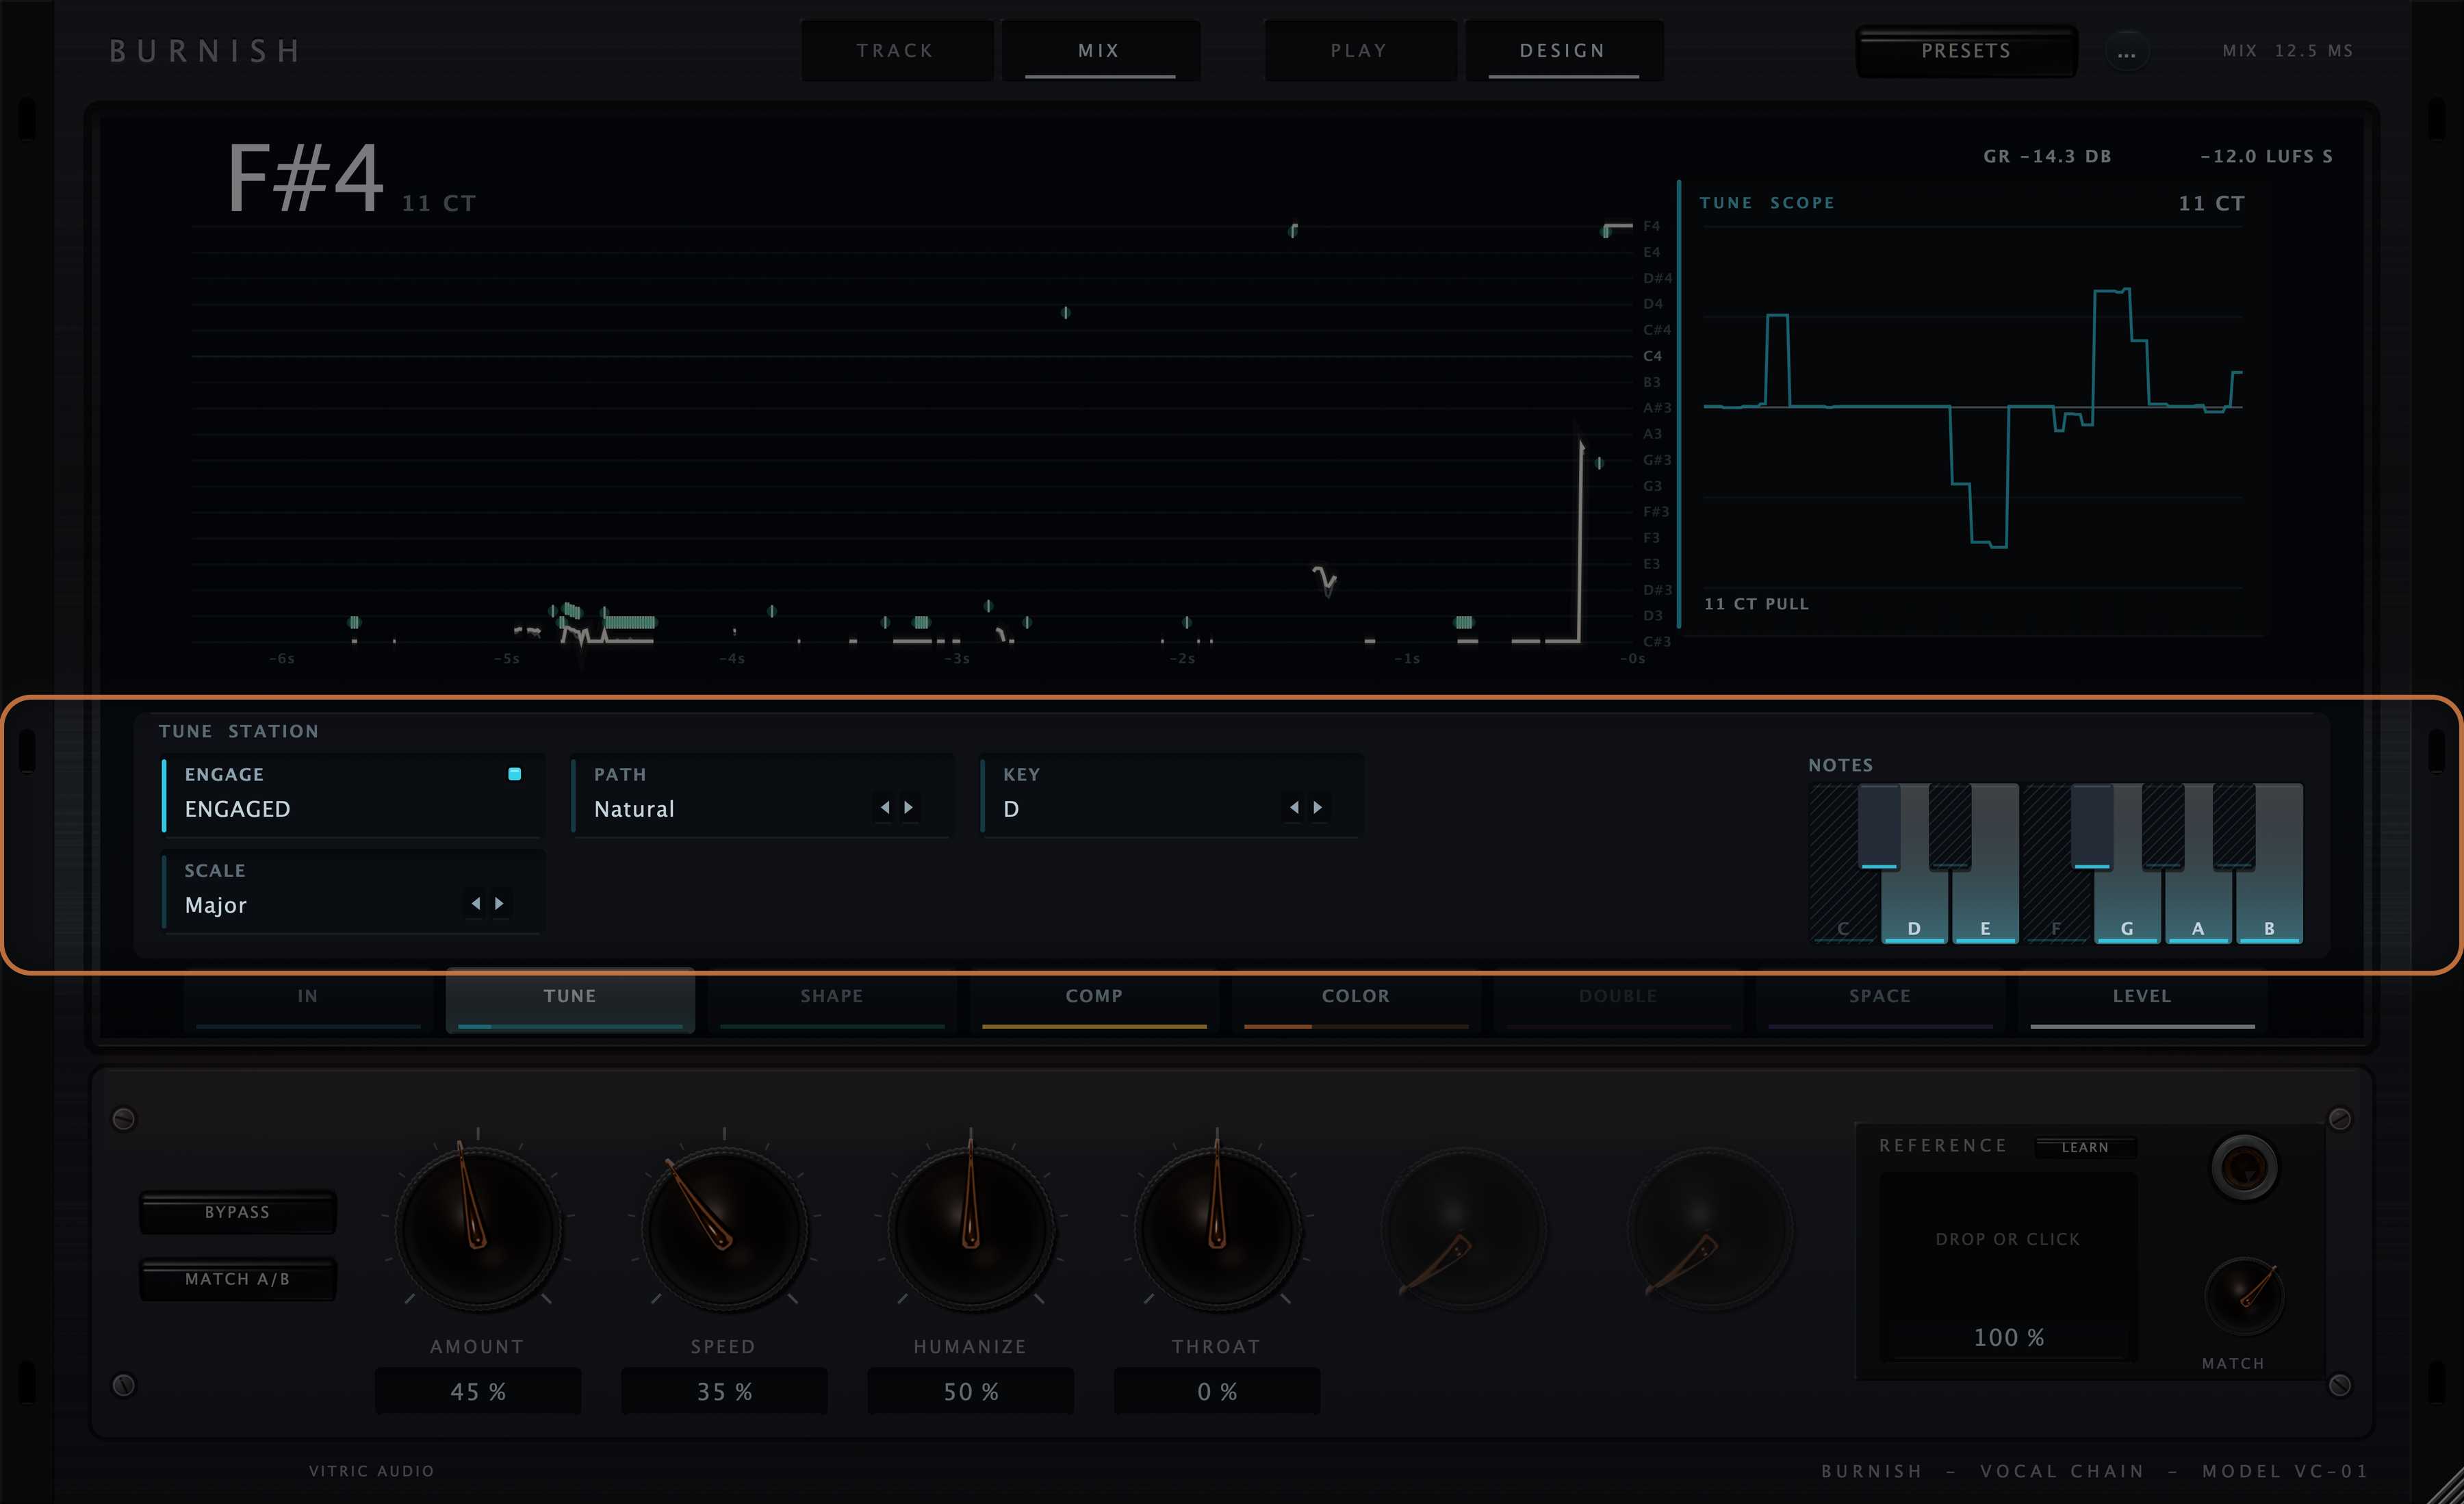Click the Key next arrow

(1318, 807)
